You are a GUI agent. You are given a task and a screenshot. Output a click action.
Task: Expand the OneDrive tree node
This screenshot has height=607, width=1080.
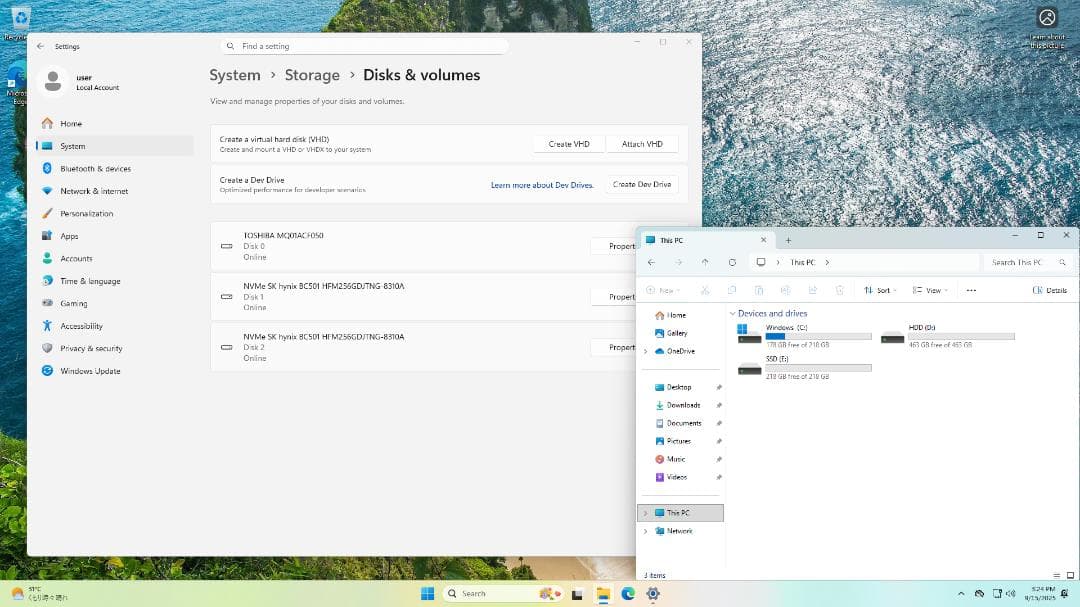point(645,351)
